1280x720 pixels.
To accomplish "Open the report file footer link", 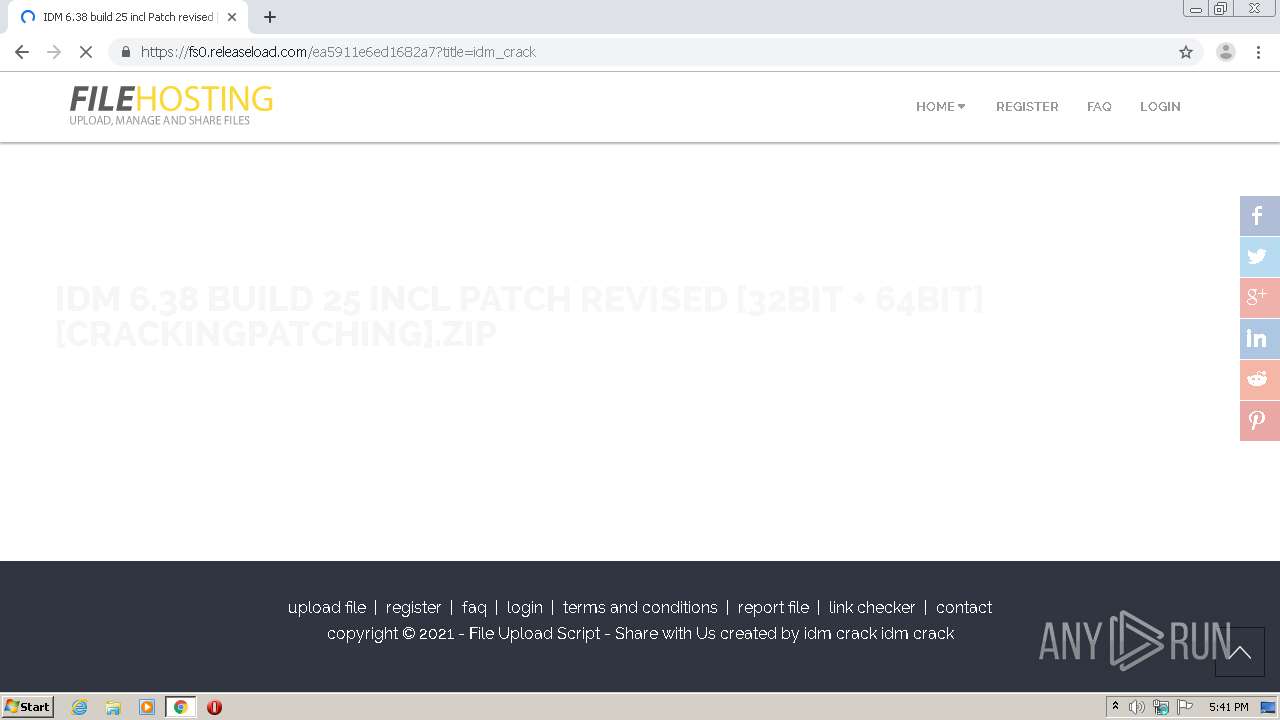I will click(773, 607).
